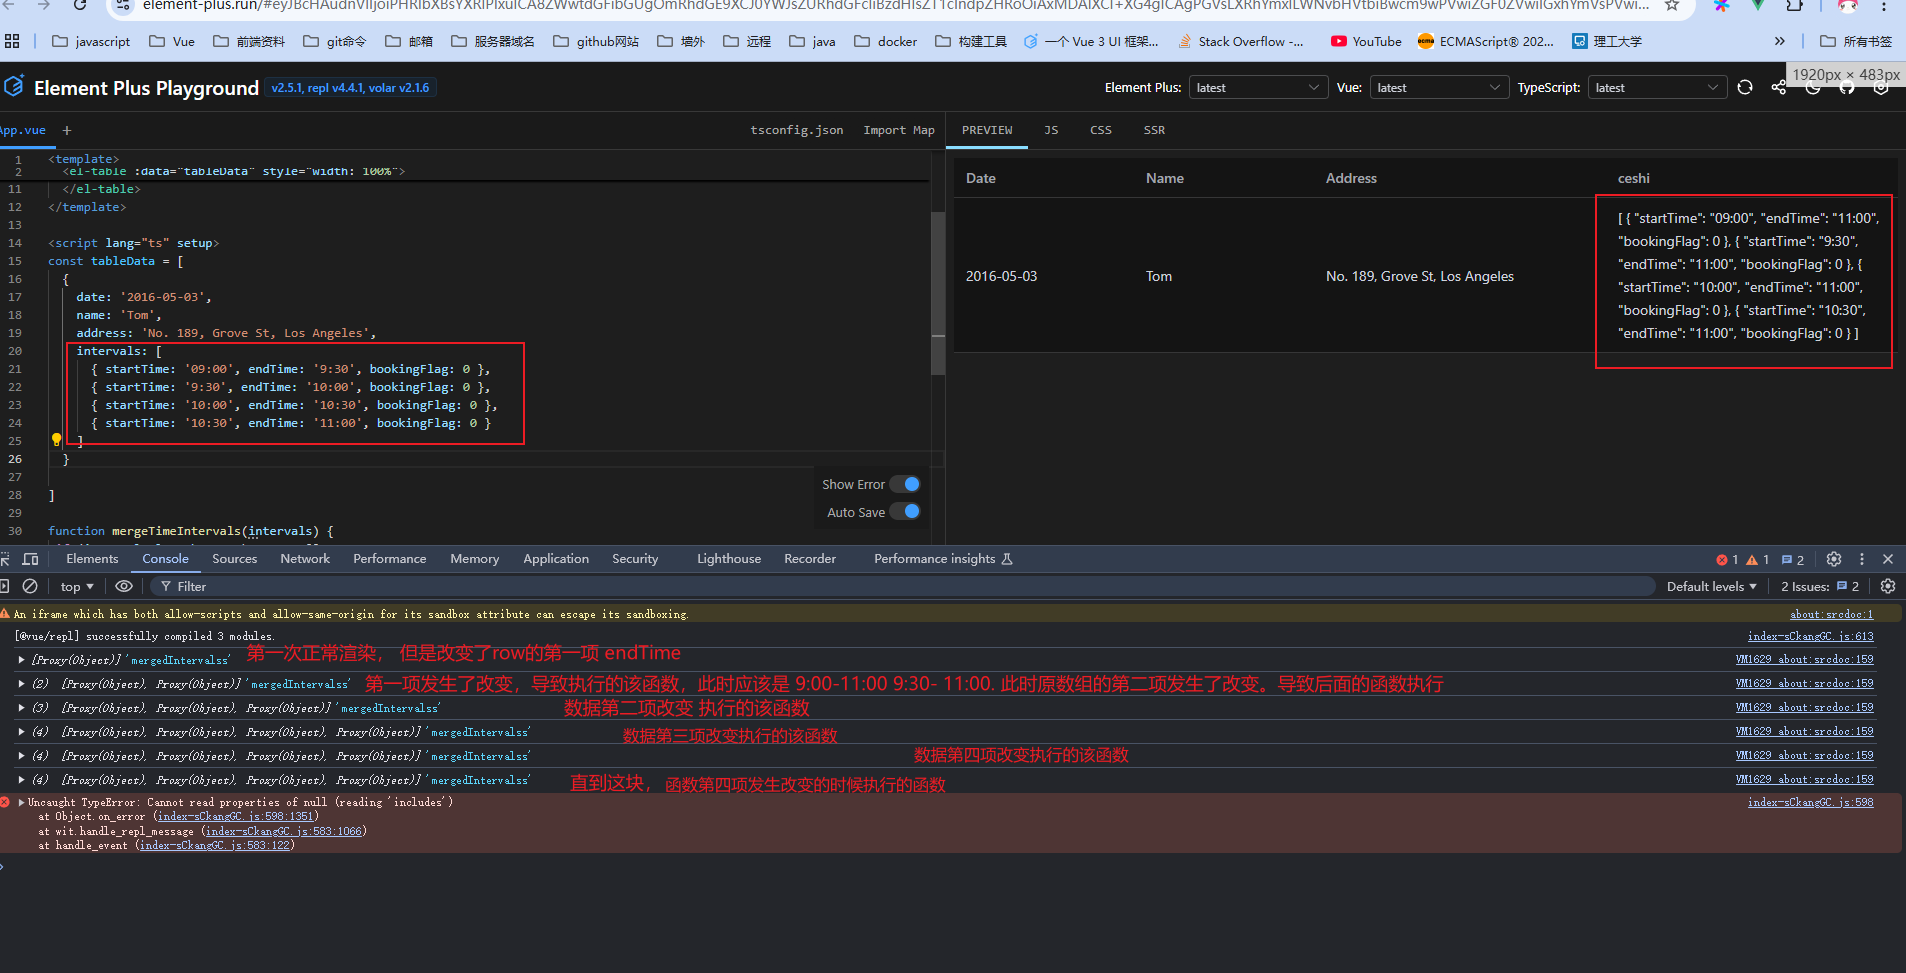Click the Element Plus logo icon
Viewport: 1906px width, 973px height.
tap(13, 87)
